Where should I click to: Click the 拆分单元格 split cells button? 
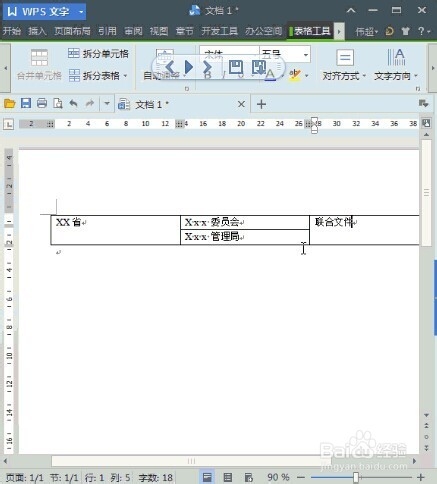(x=98, y=54)
